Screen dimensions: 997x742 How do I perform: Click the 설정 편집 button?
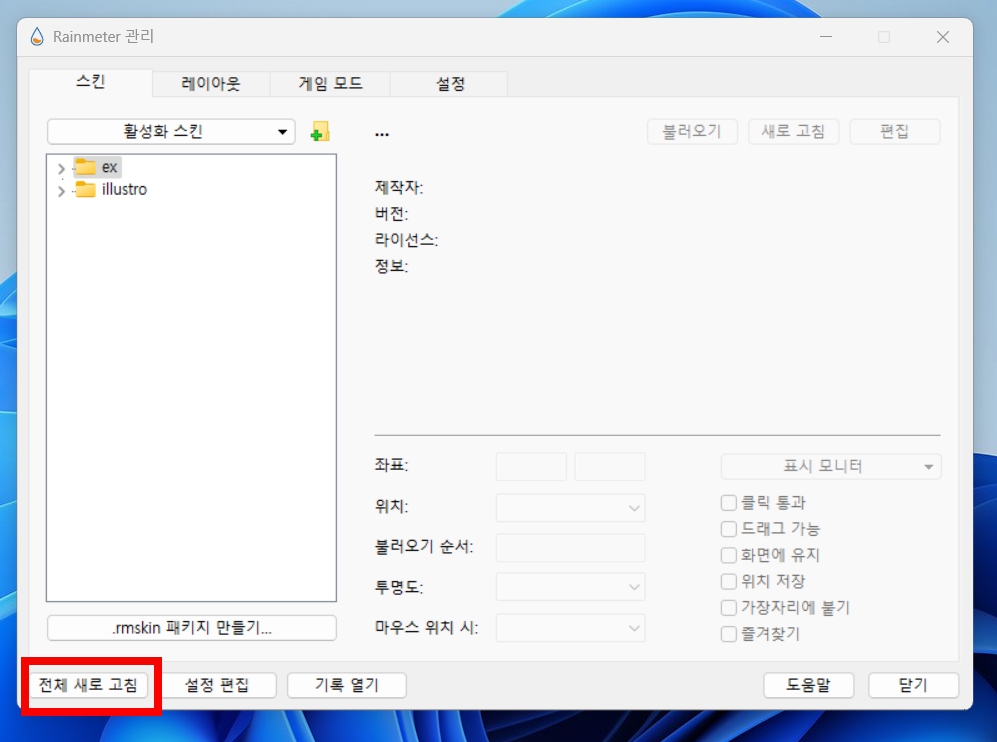coord(217,685)
